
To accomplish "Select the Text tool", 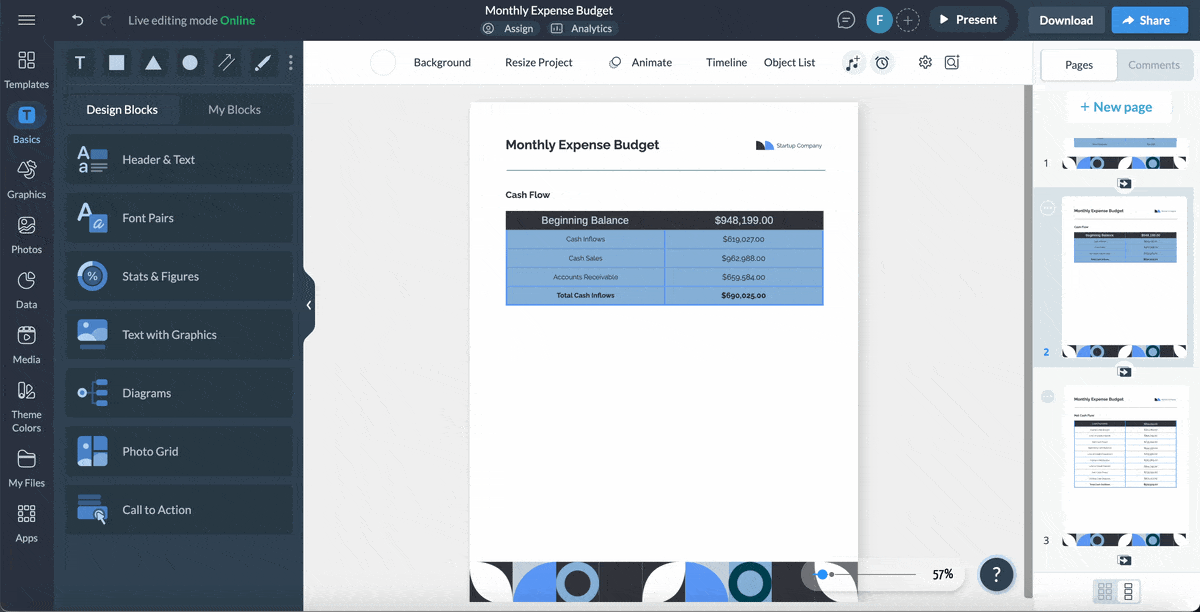I will point(79,62).
